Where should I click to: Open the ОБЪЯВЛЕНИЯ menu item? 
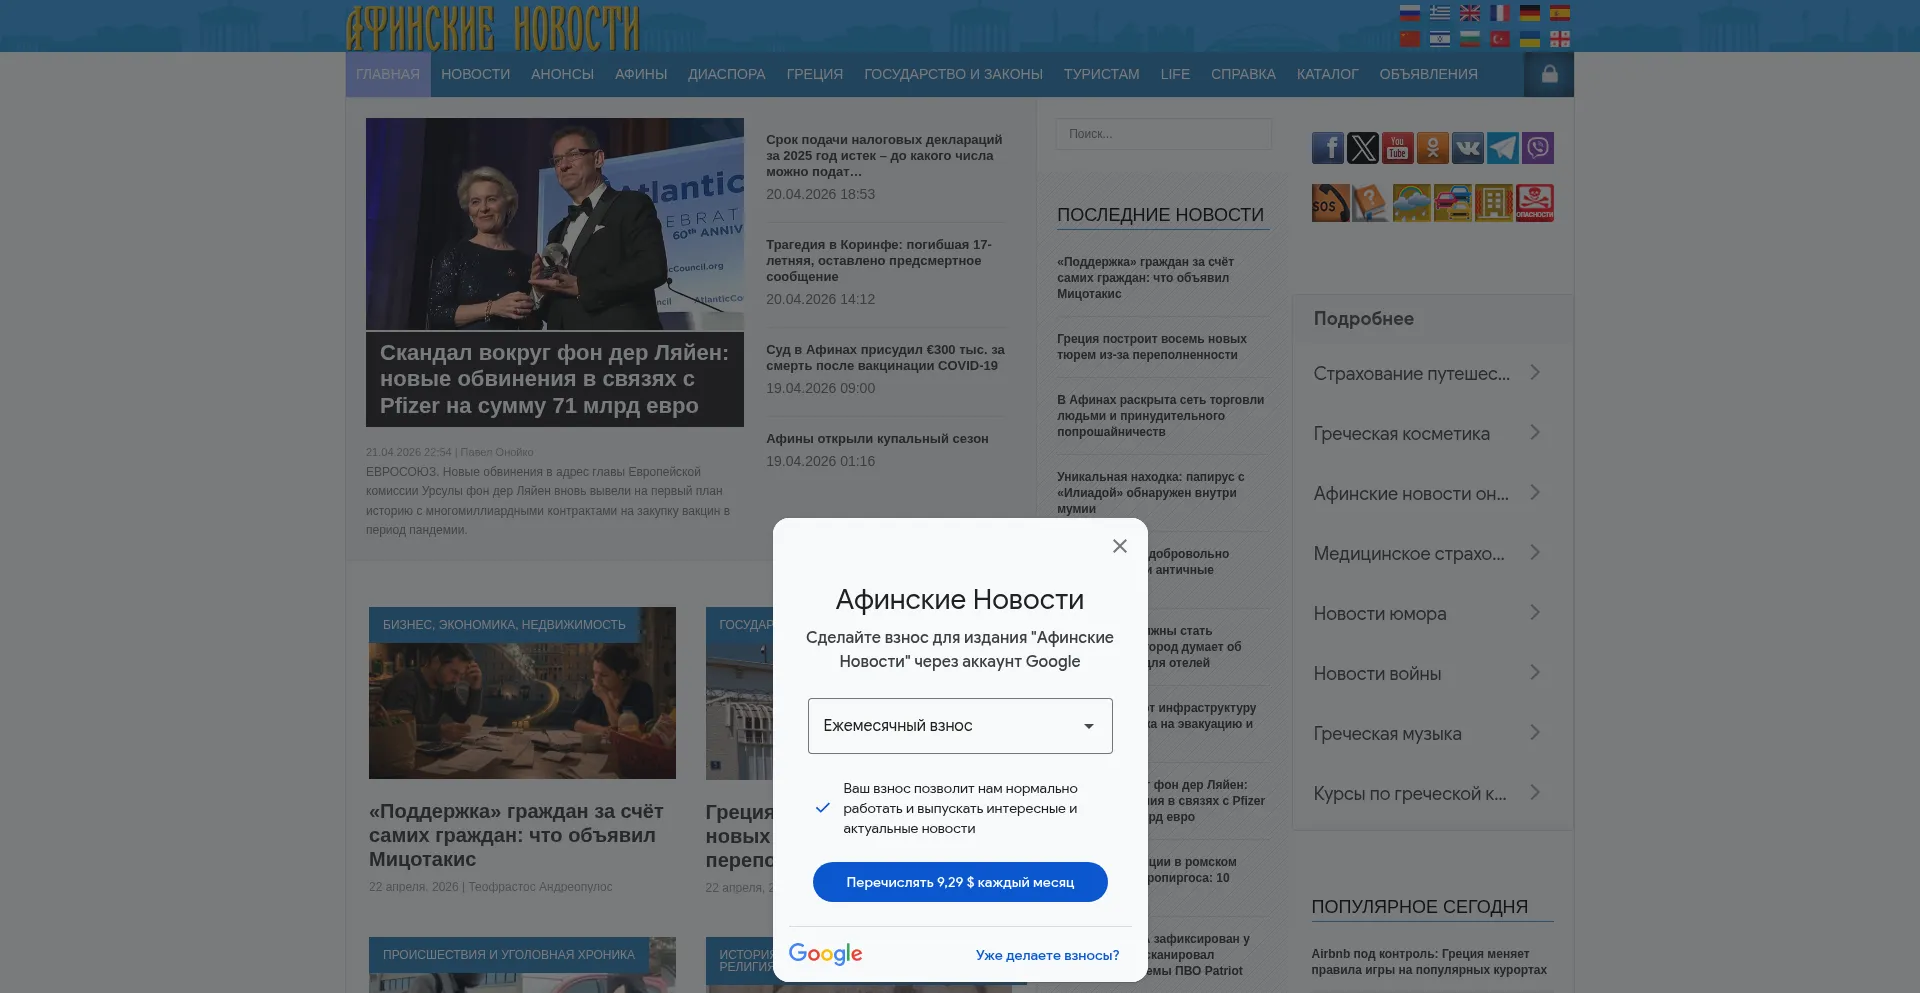1428,74
